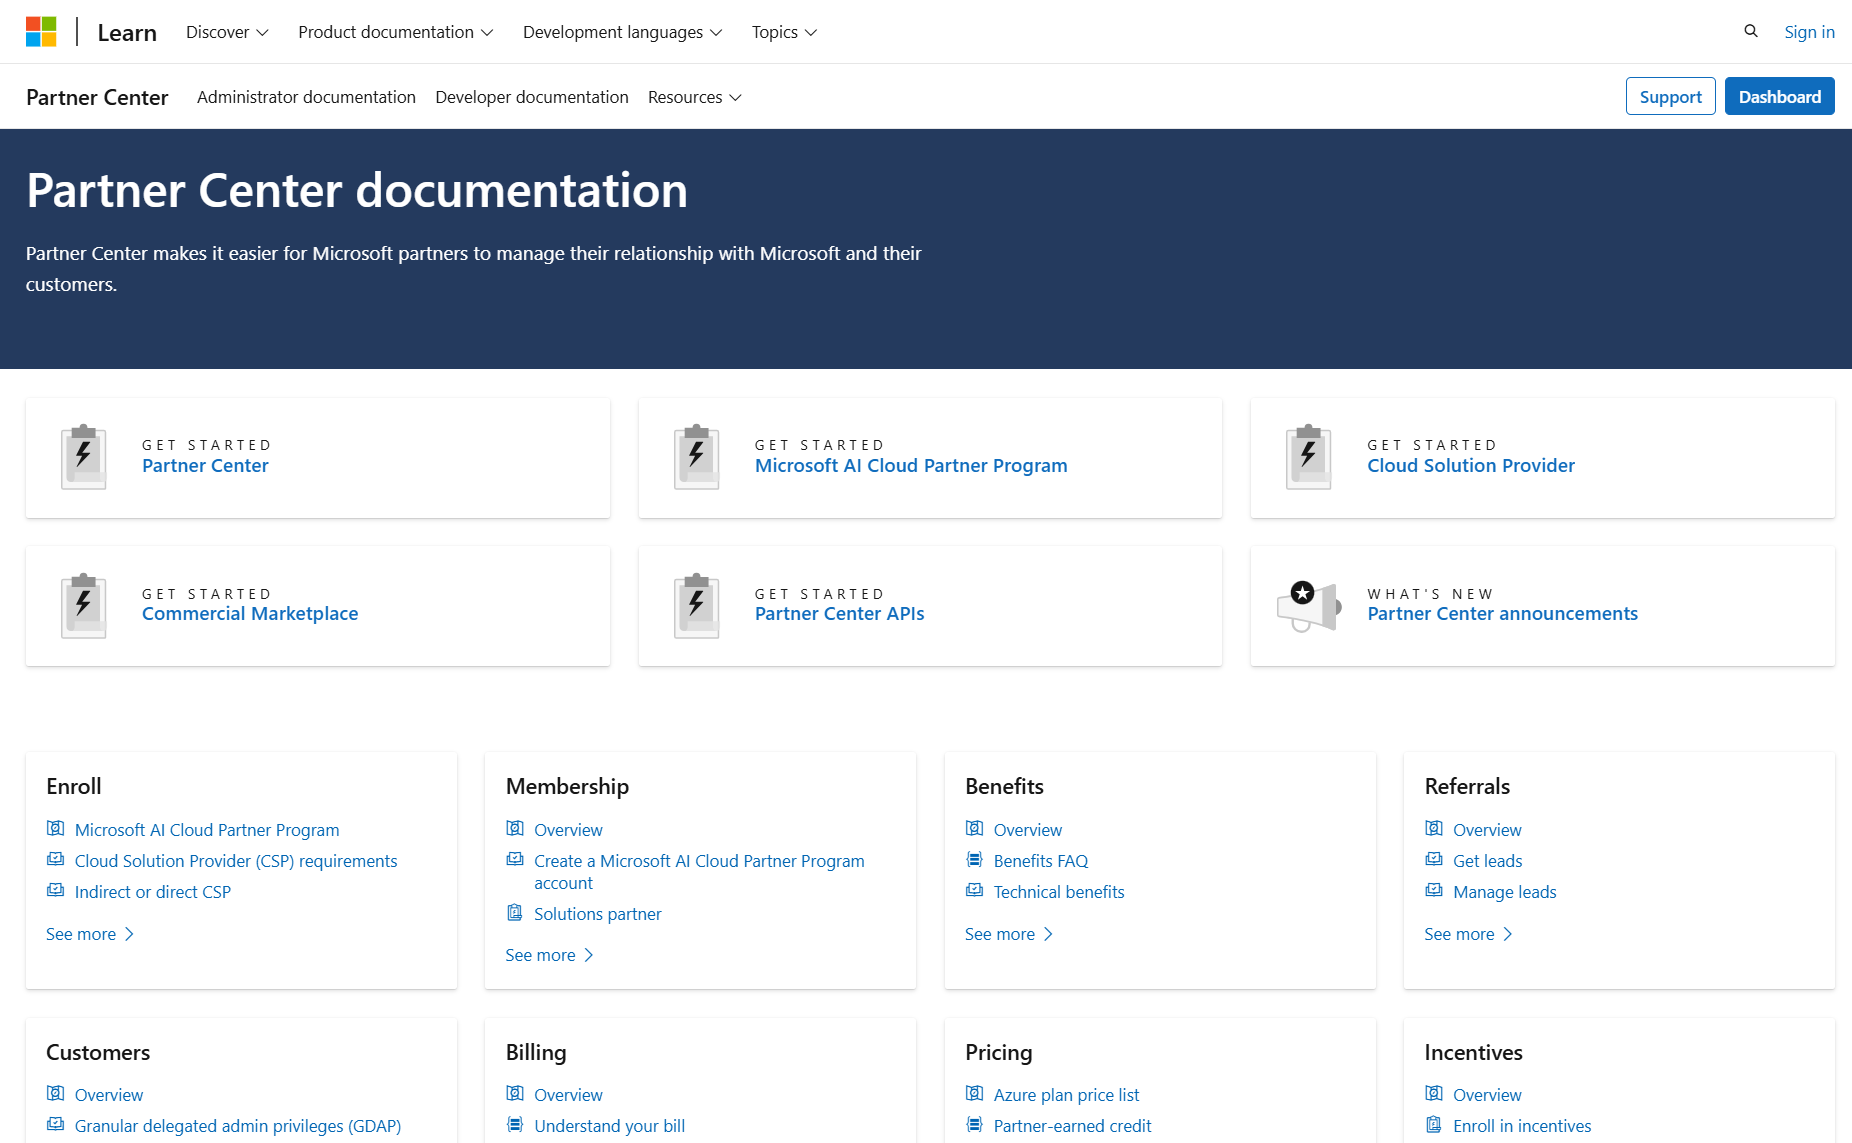1852x1143 pixels.
Task: Click the clipboard icon for Cloud Solution Provider
Action: (1308, 457)
